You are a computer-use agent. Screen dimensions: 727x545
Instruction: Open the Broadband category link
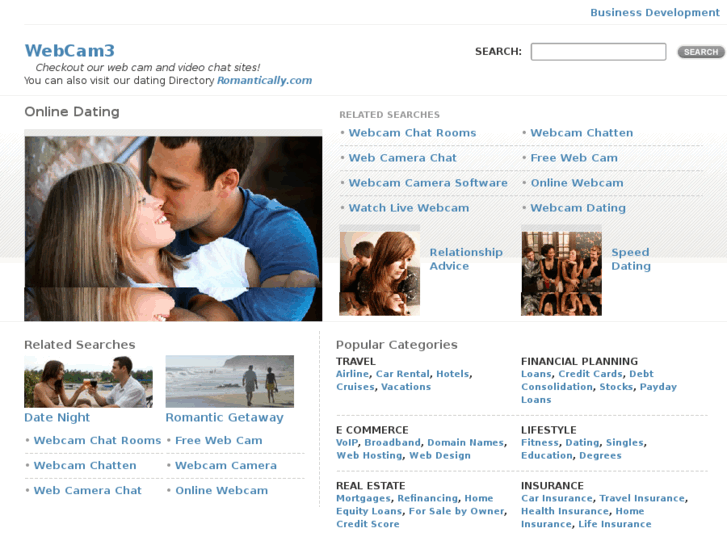tap(393, 442)
